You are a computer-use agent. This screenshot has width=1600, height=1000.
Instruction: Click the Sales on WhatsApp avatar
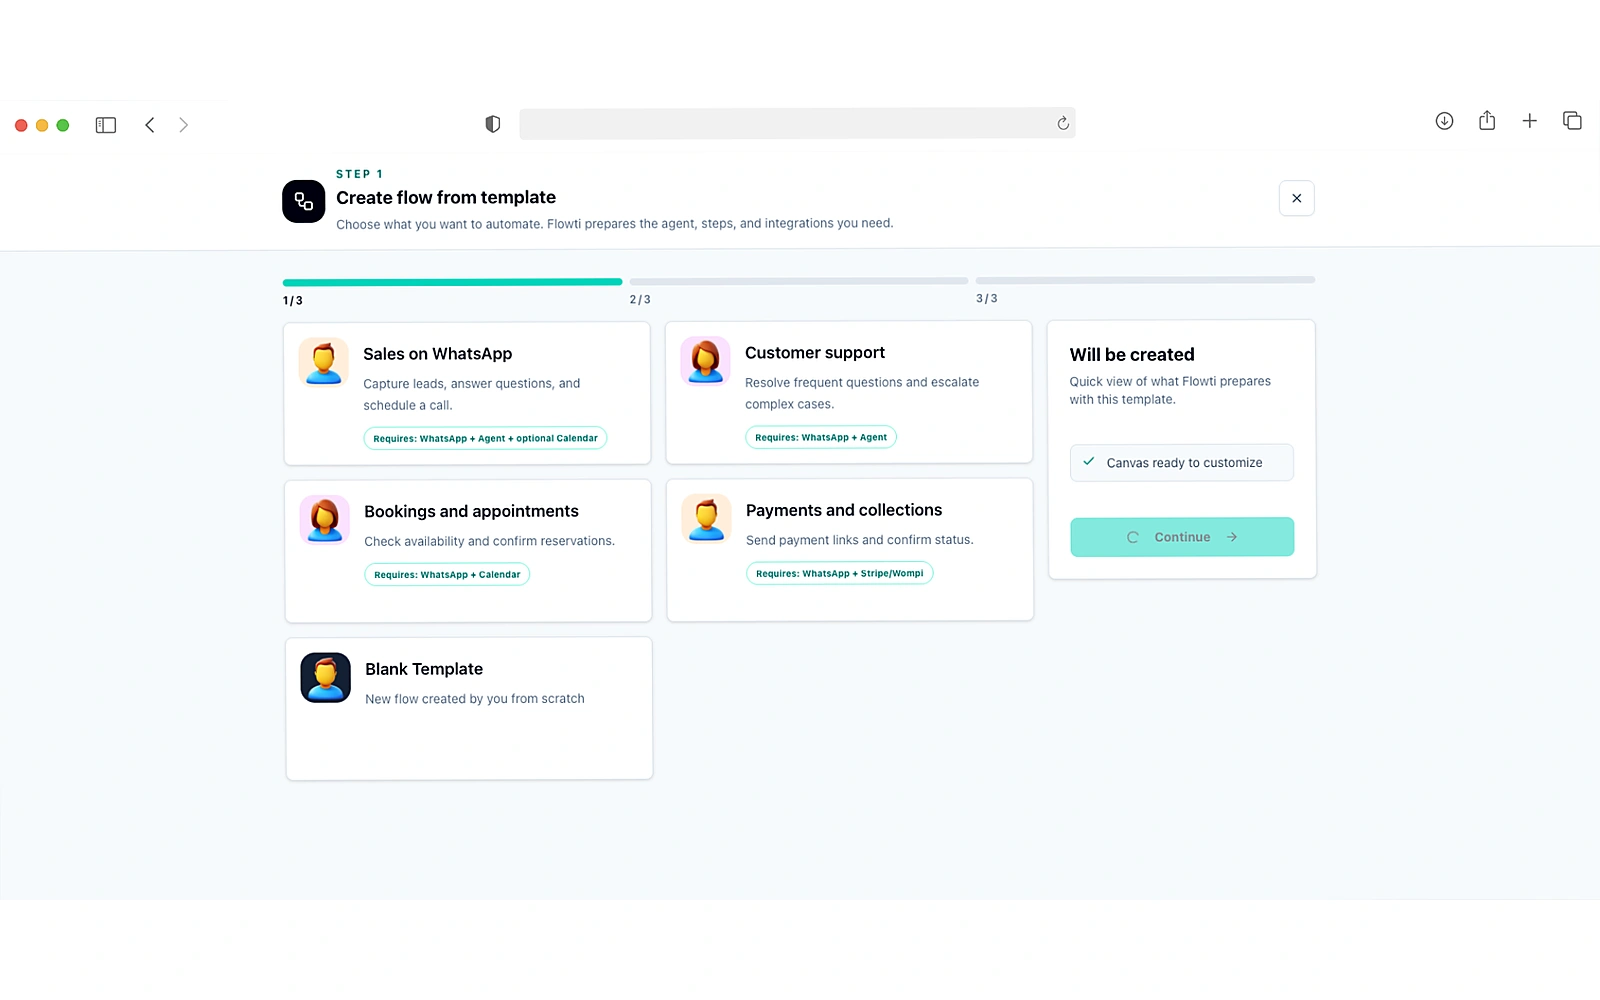coord(323,362)
